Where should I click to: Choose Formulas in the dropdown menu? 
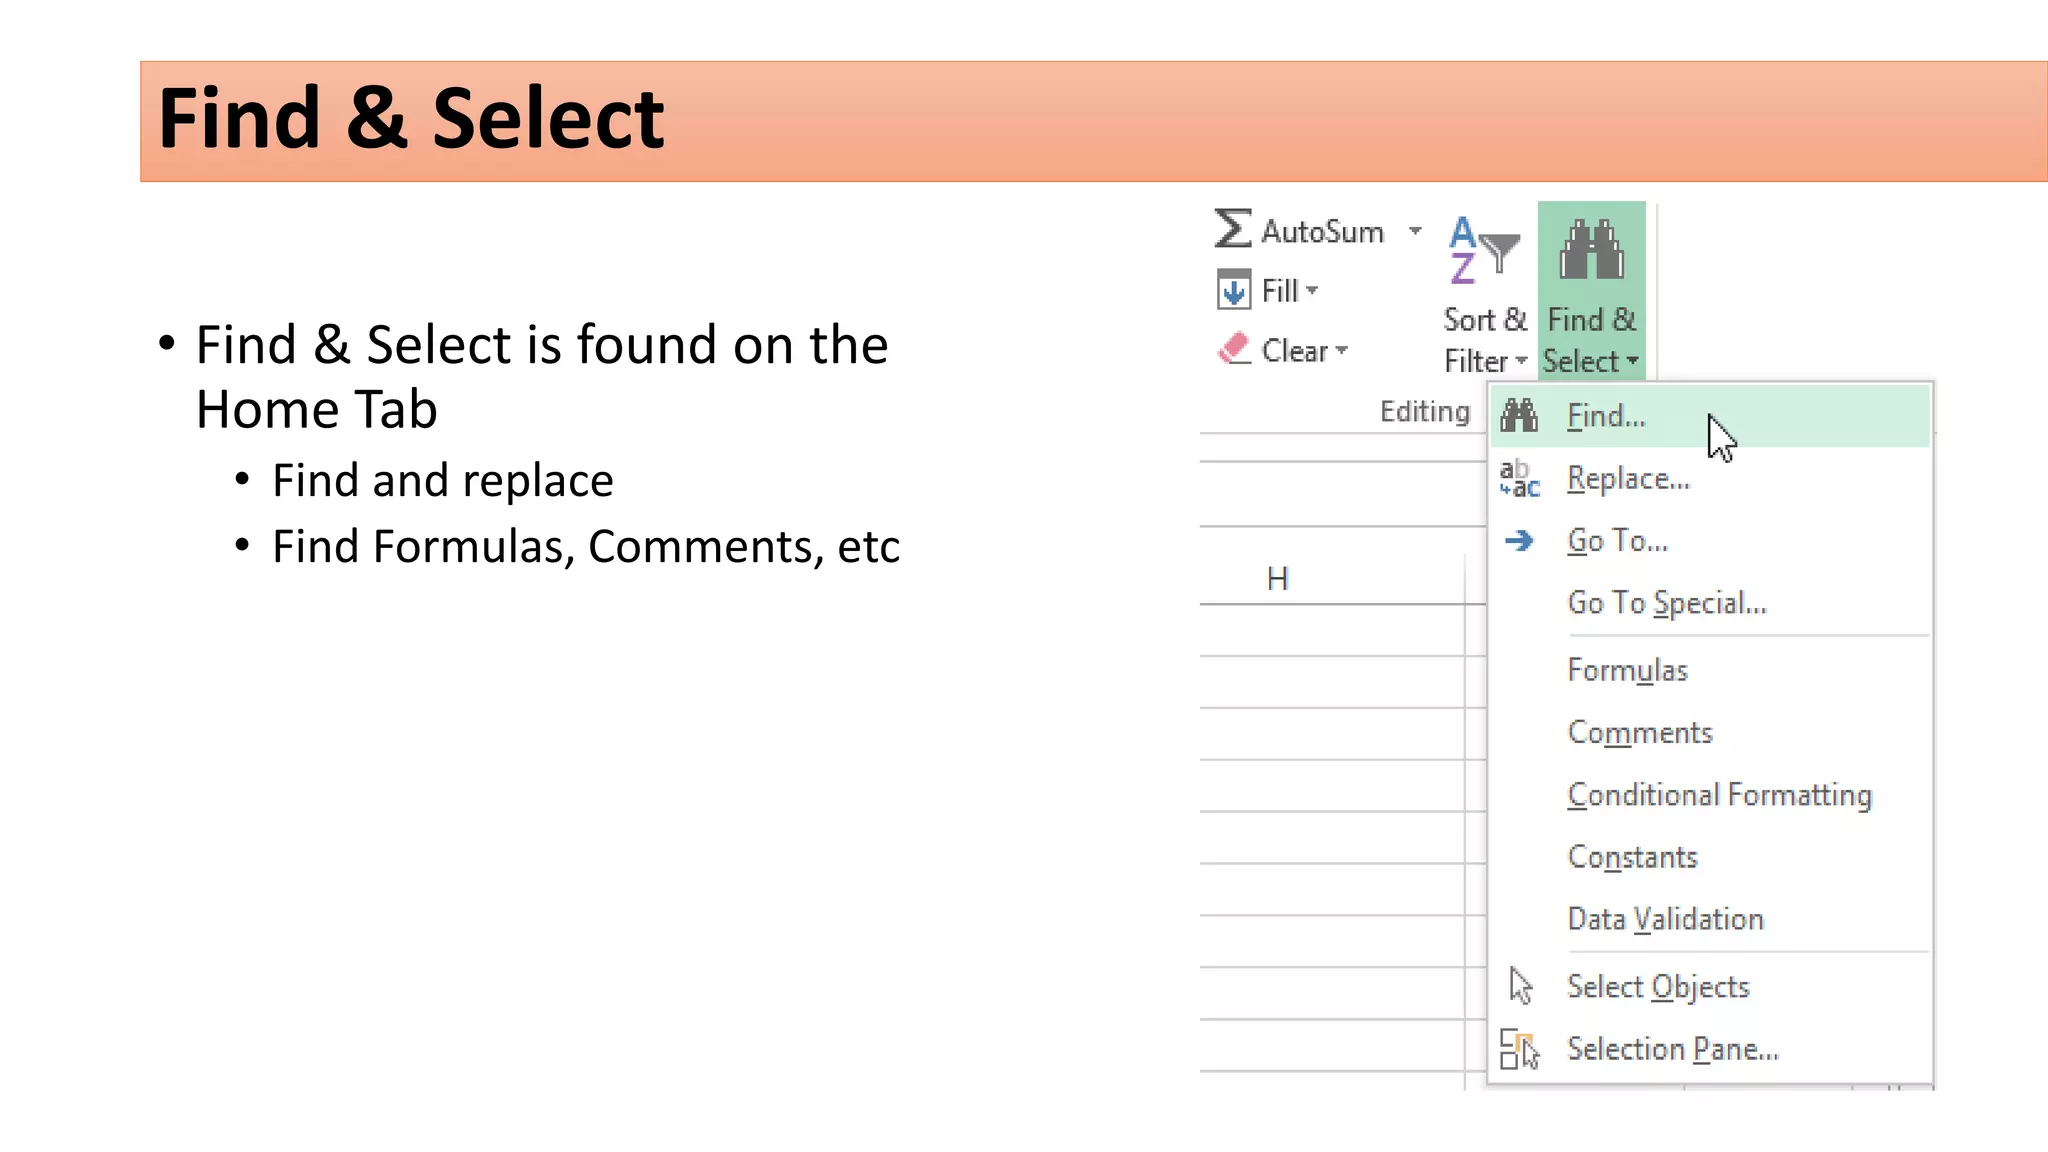point(1627,670)
